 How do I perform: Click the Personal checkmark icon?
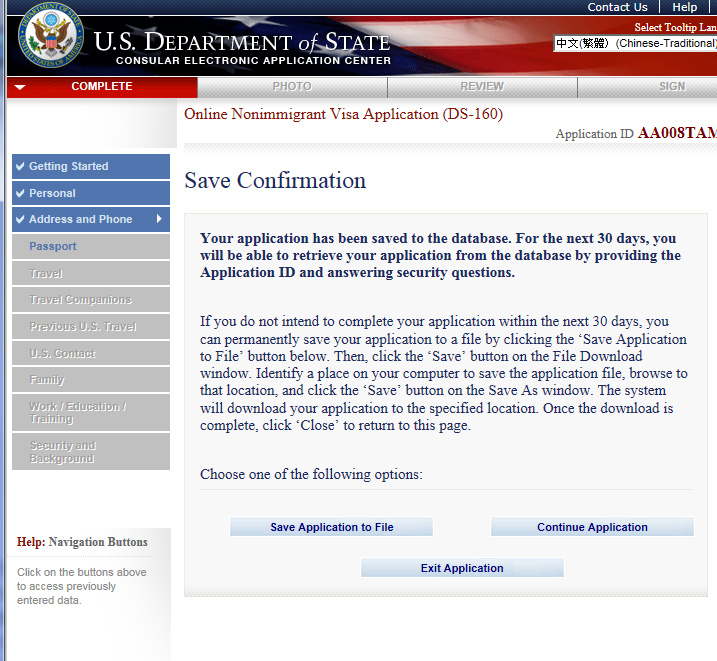[x=20, y=193]
